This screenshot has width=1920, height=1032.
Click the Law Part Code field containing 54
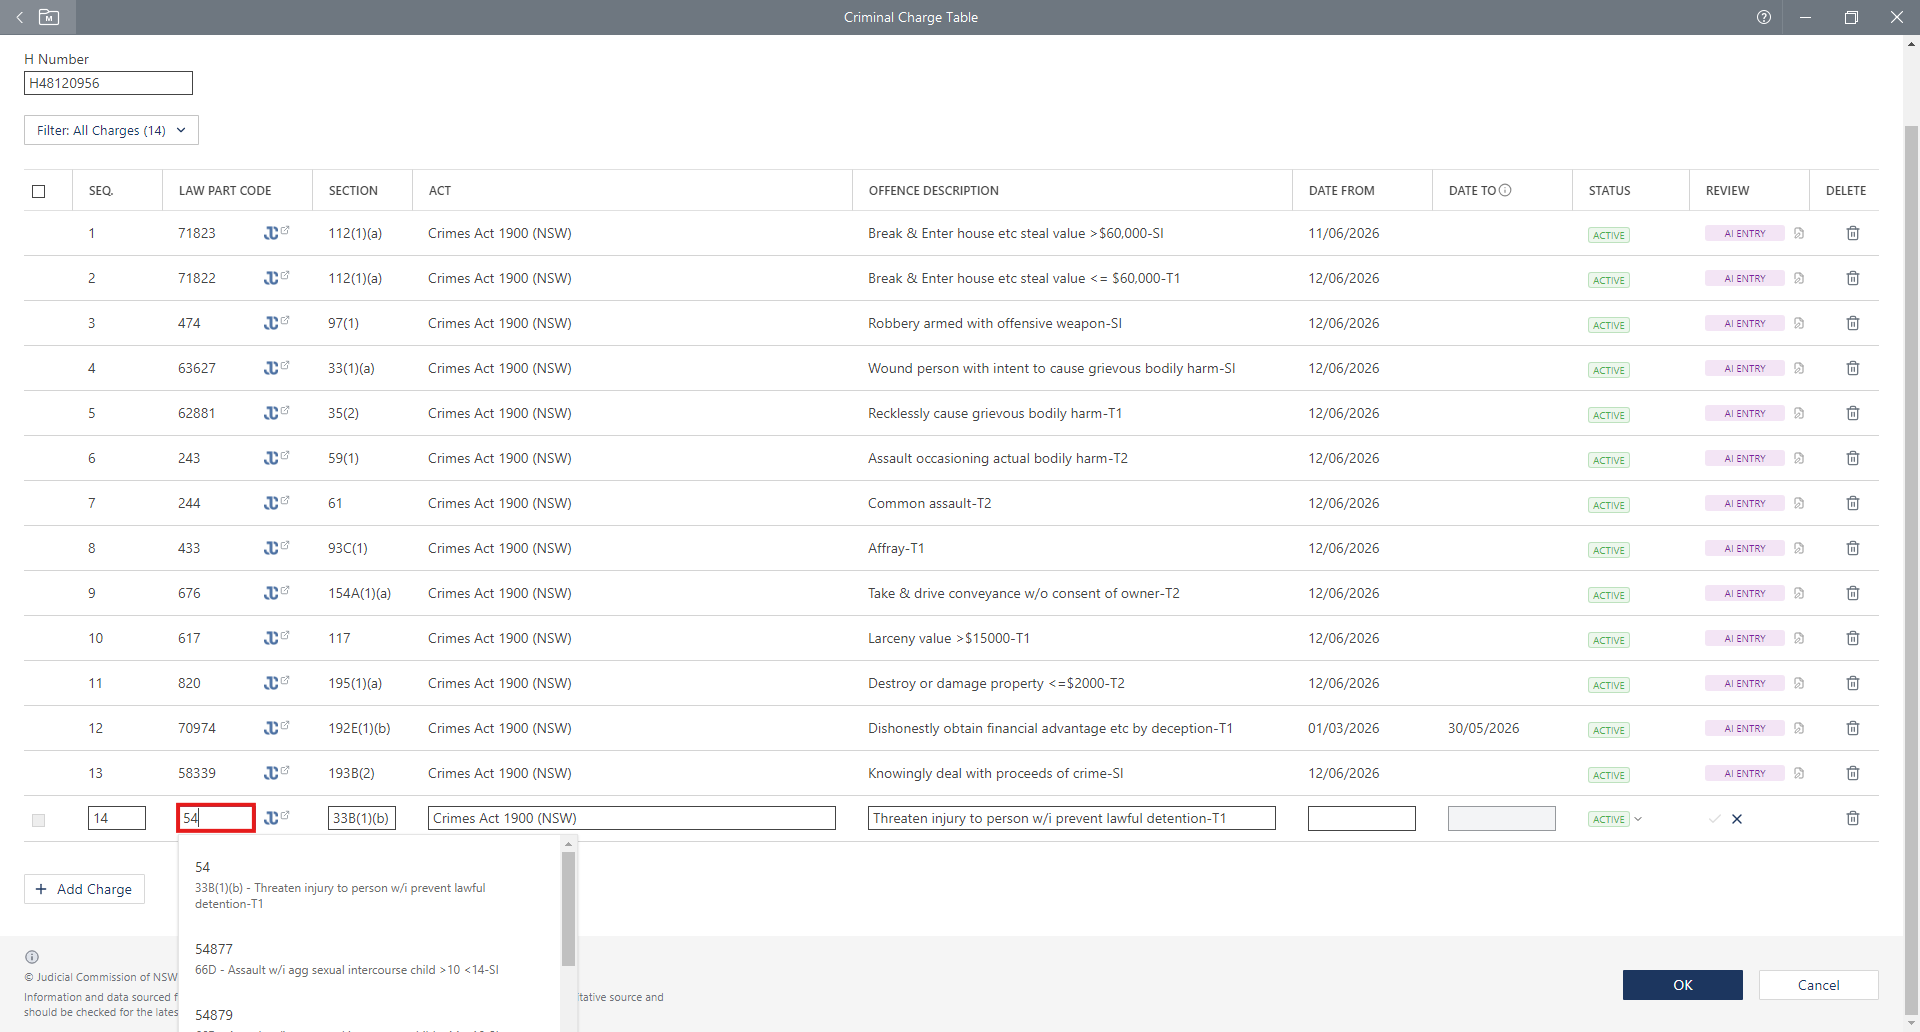pos(216,818)
